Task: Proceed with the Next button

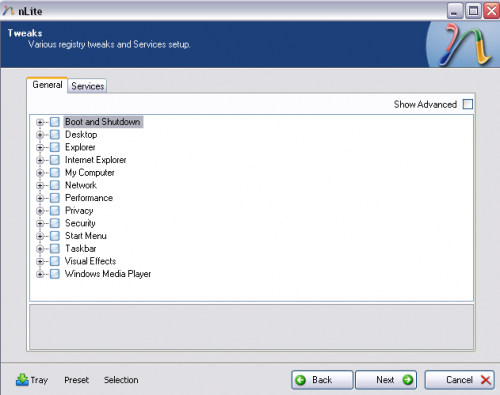Action: pyautogui.click(x=386, y=380)
